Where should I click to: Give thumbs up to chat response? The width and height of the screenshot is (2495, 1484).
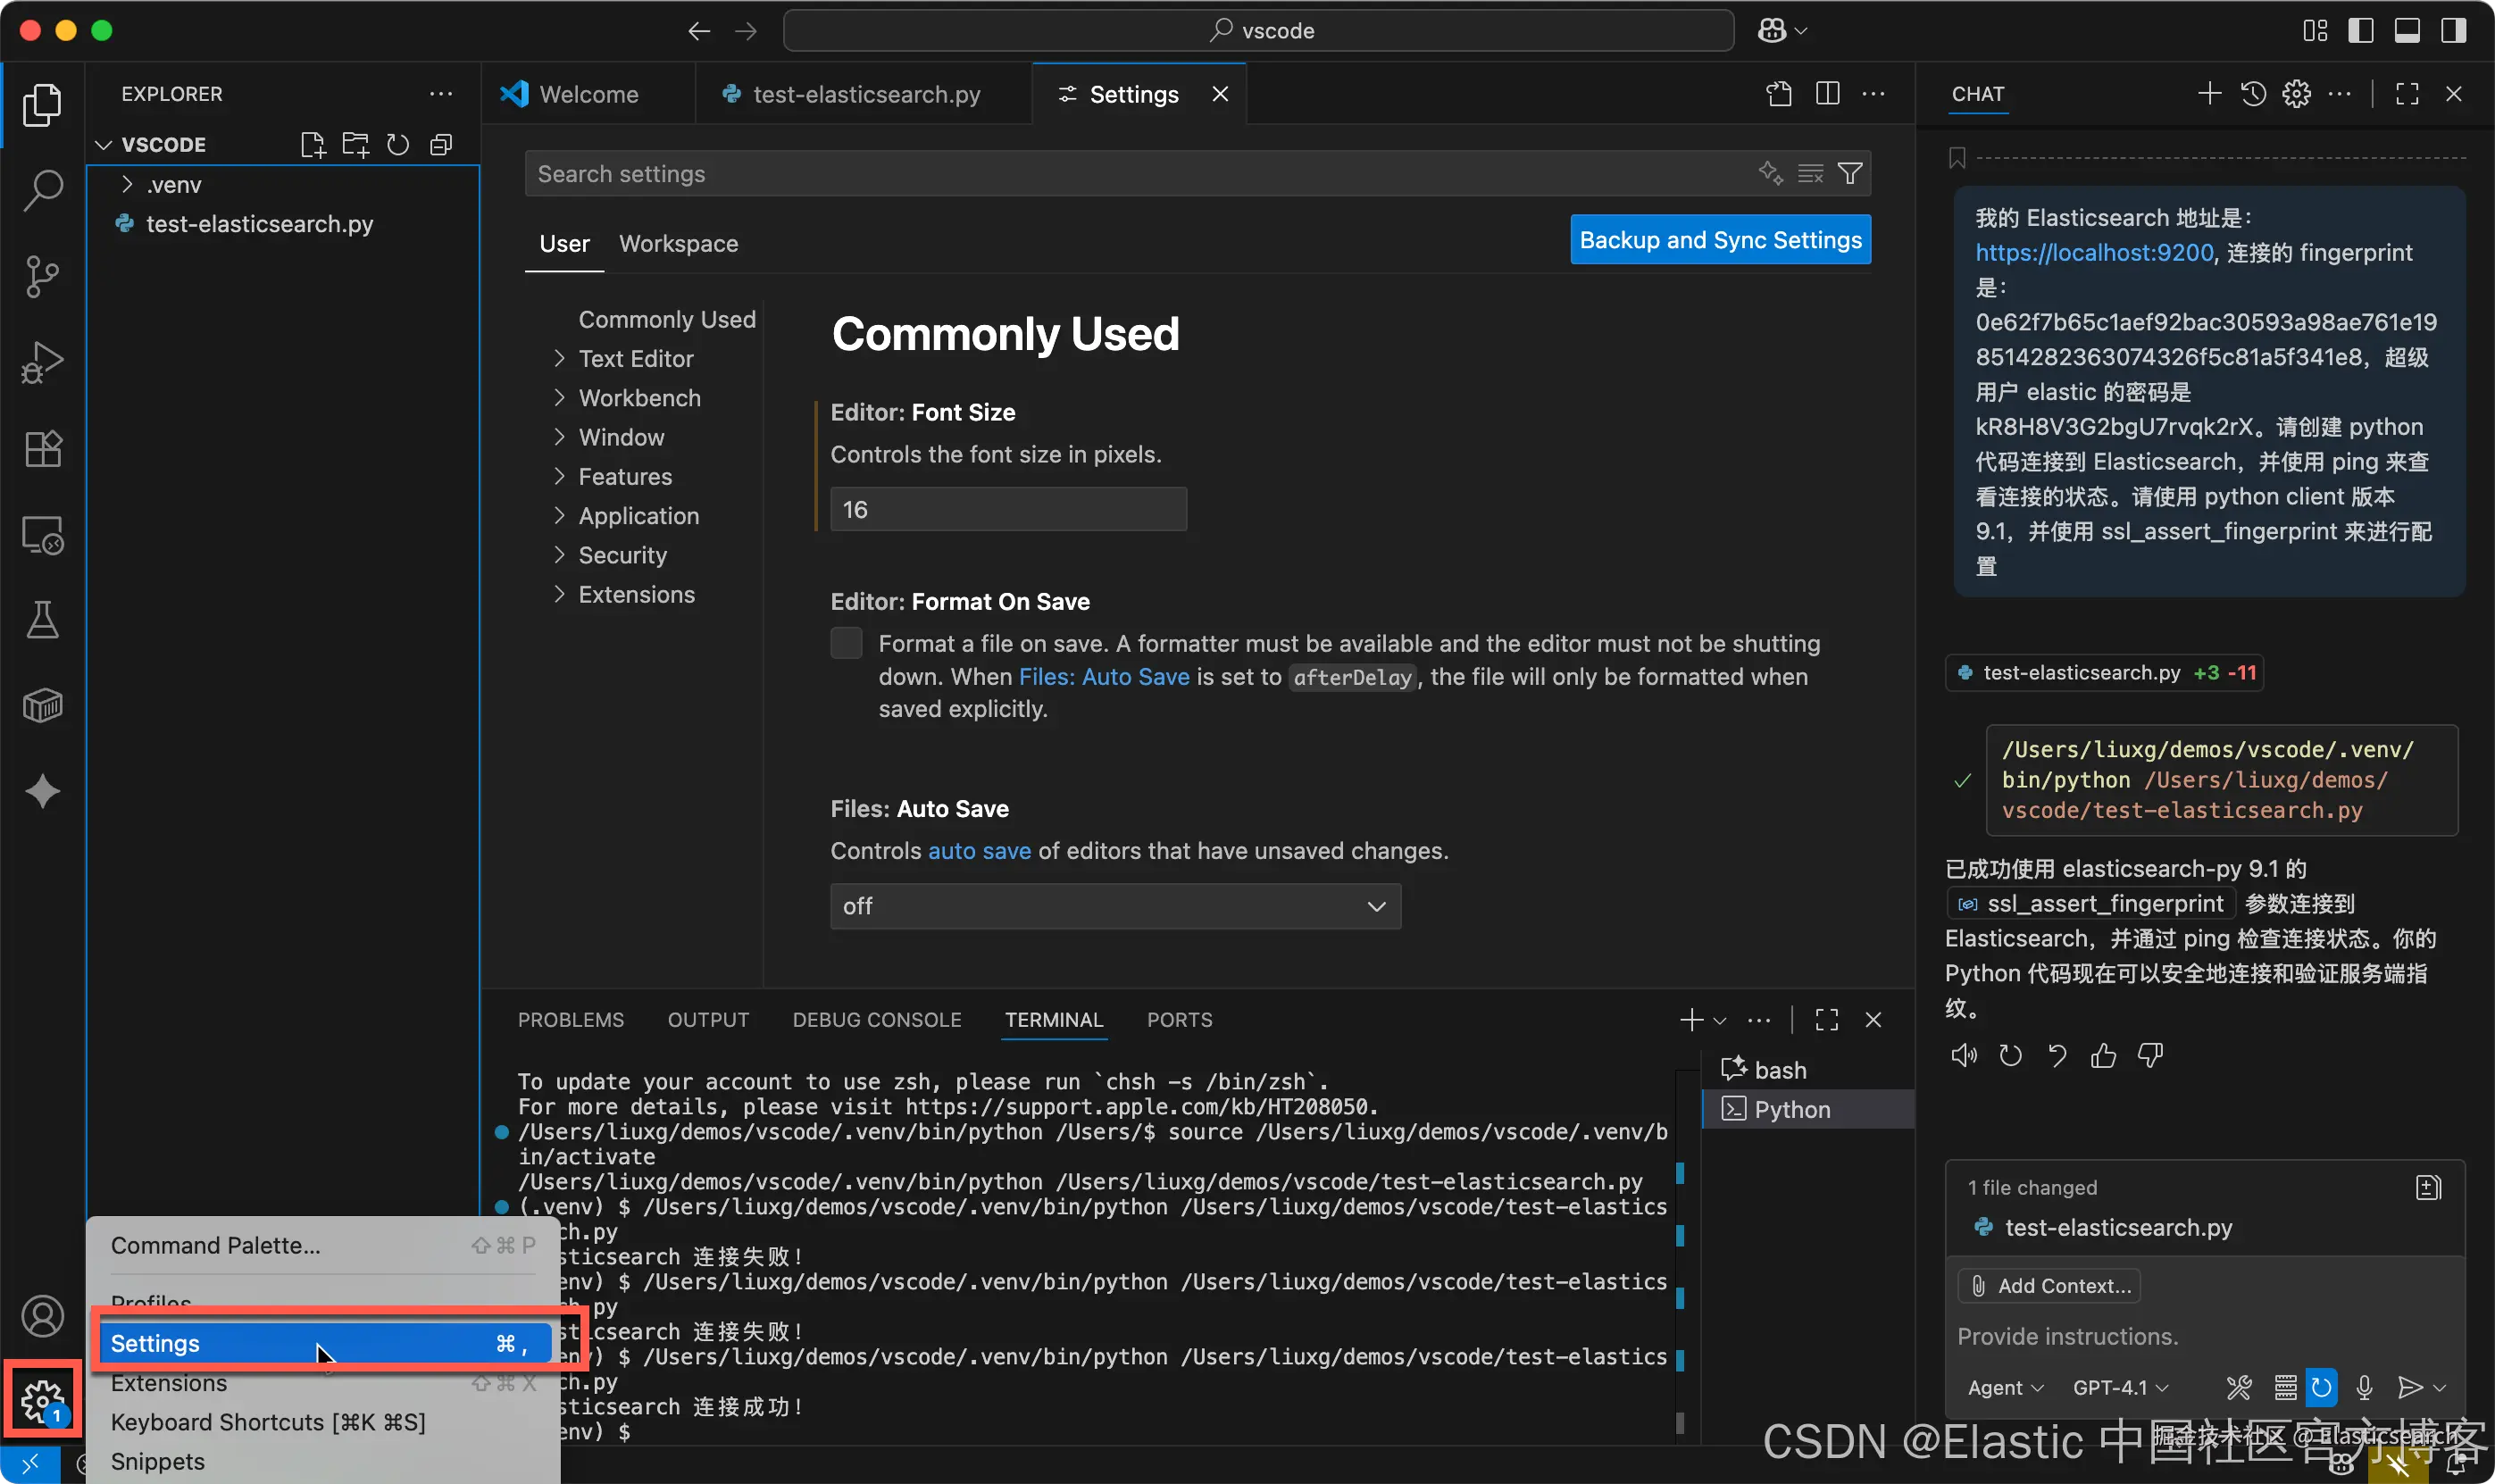click(2103, 1055)
